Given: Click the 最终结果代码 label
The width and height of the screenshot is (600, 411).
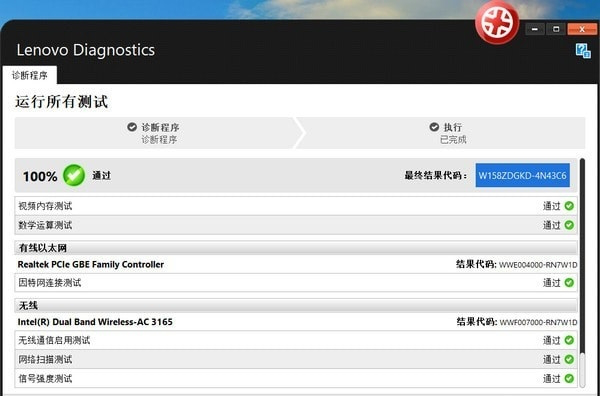Looking at the screenshot, I should (436, 176).
